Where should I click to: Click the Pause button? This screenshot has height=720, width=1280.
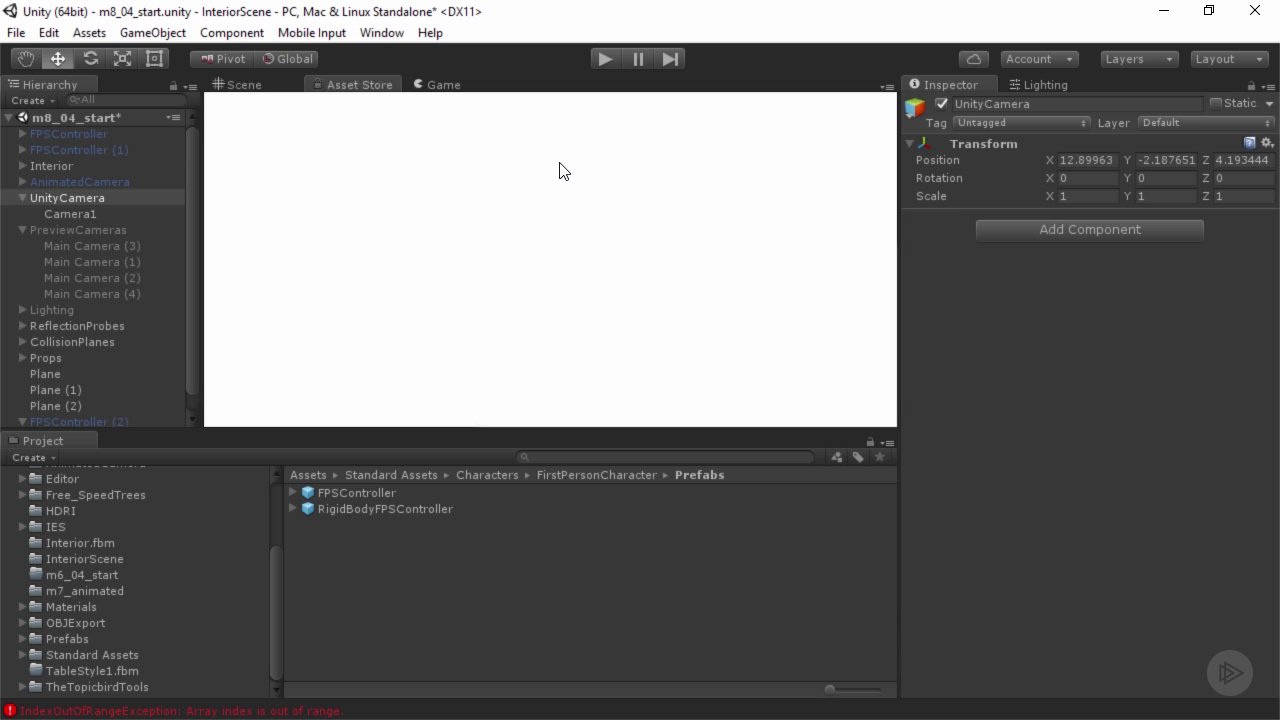point(638,59)
